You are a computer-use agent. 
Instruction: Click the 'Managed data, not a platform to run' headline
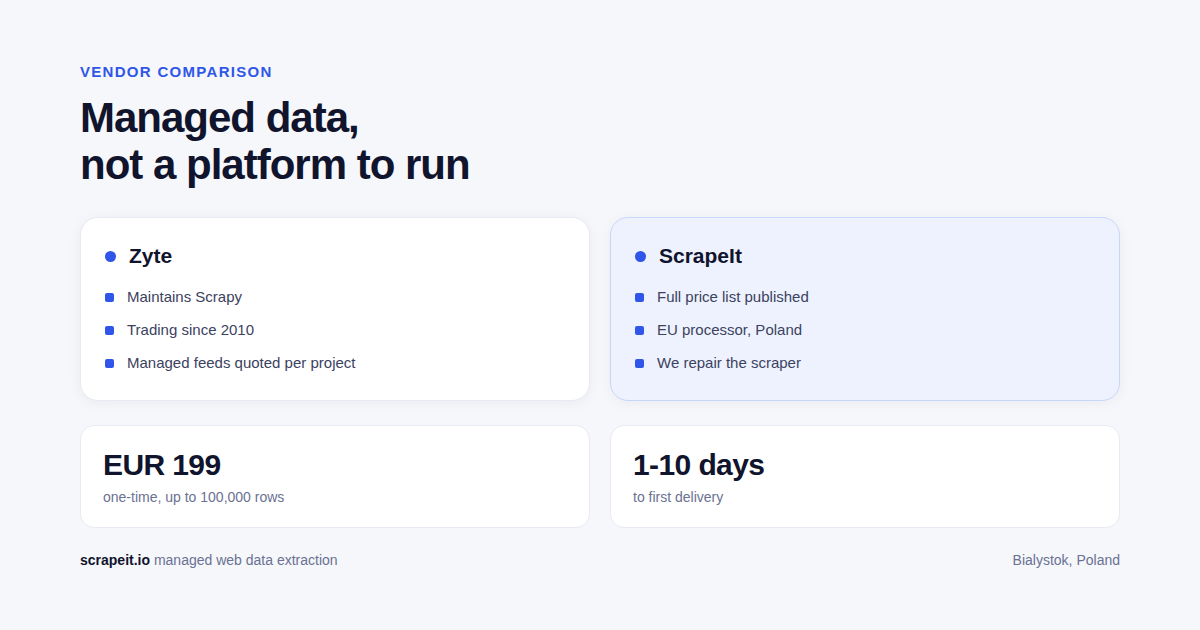(x=275, y=141)
